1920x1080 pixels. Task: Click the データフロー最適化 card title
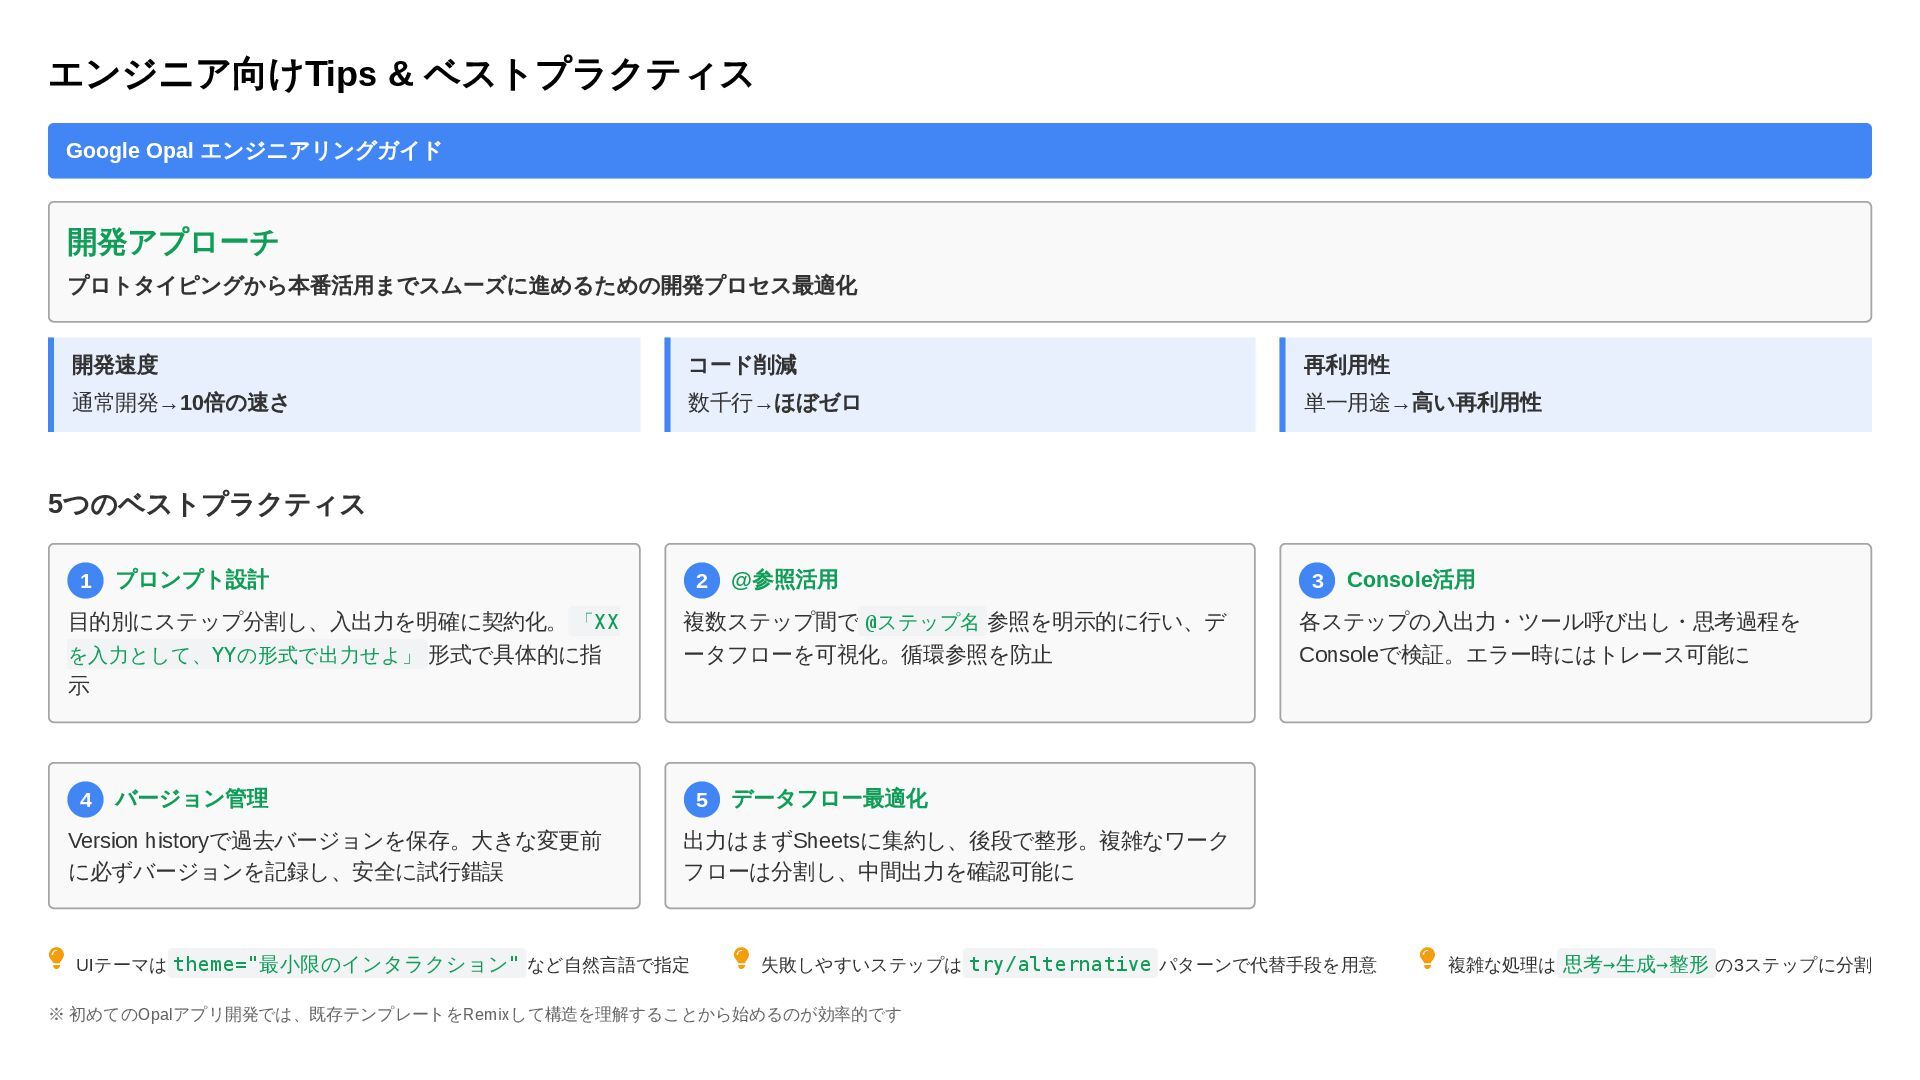829,799
